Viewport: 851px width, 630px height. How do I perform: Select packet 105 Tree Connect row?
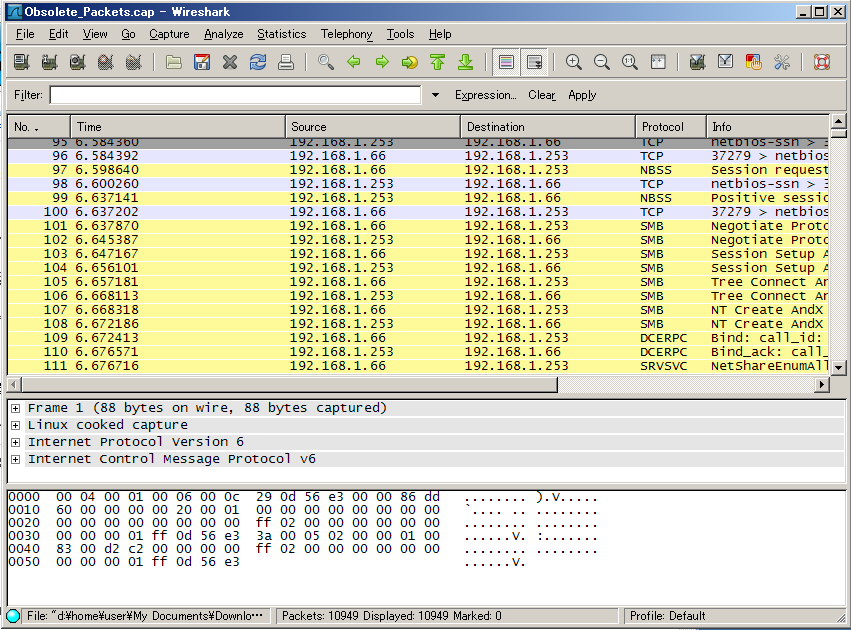tap(418, 282)
